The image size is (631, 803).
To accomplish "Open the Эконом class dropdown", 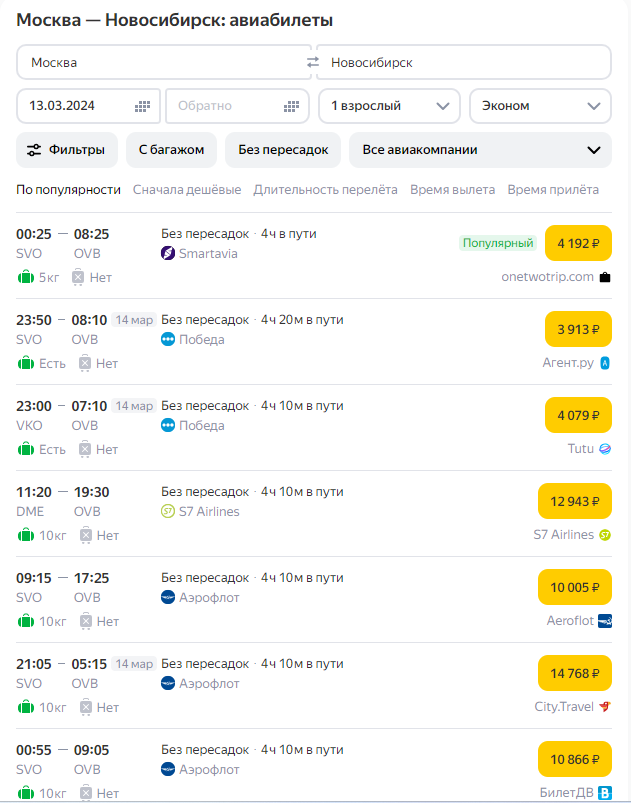I will pyautogui.click(x=540, y=106).
